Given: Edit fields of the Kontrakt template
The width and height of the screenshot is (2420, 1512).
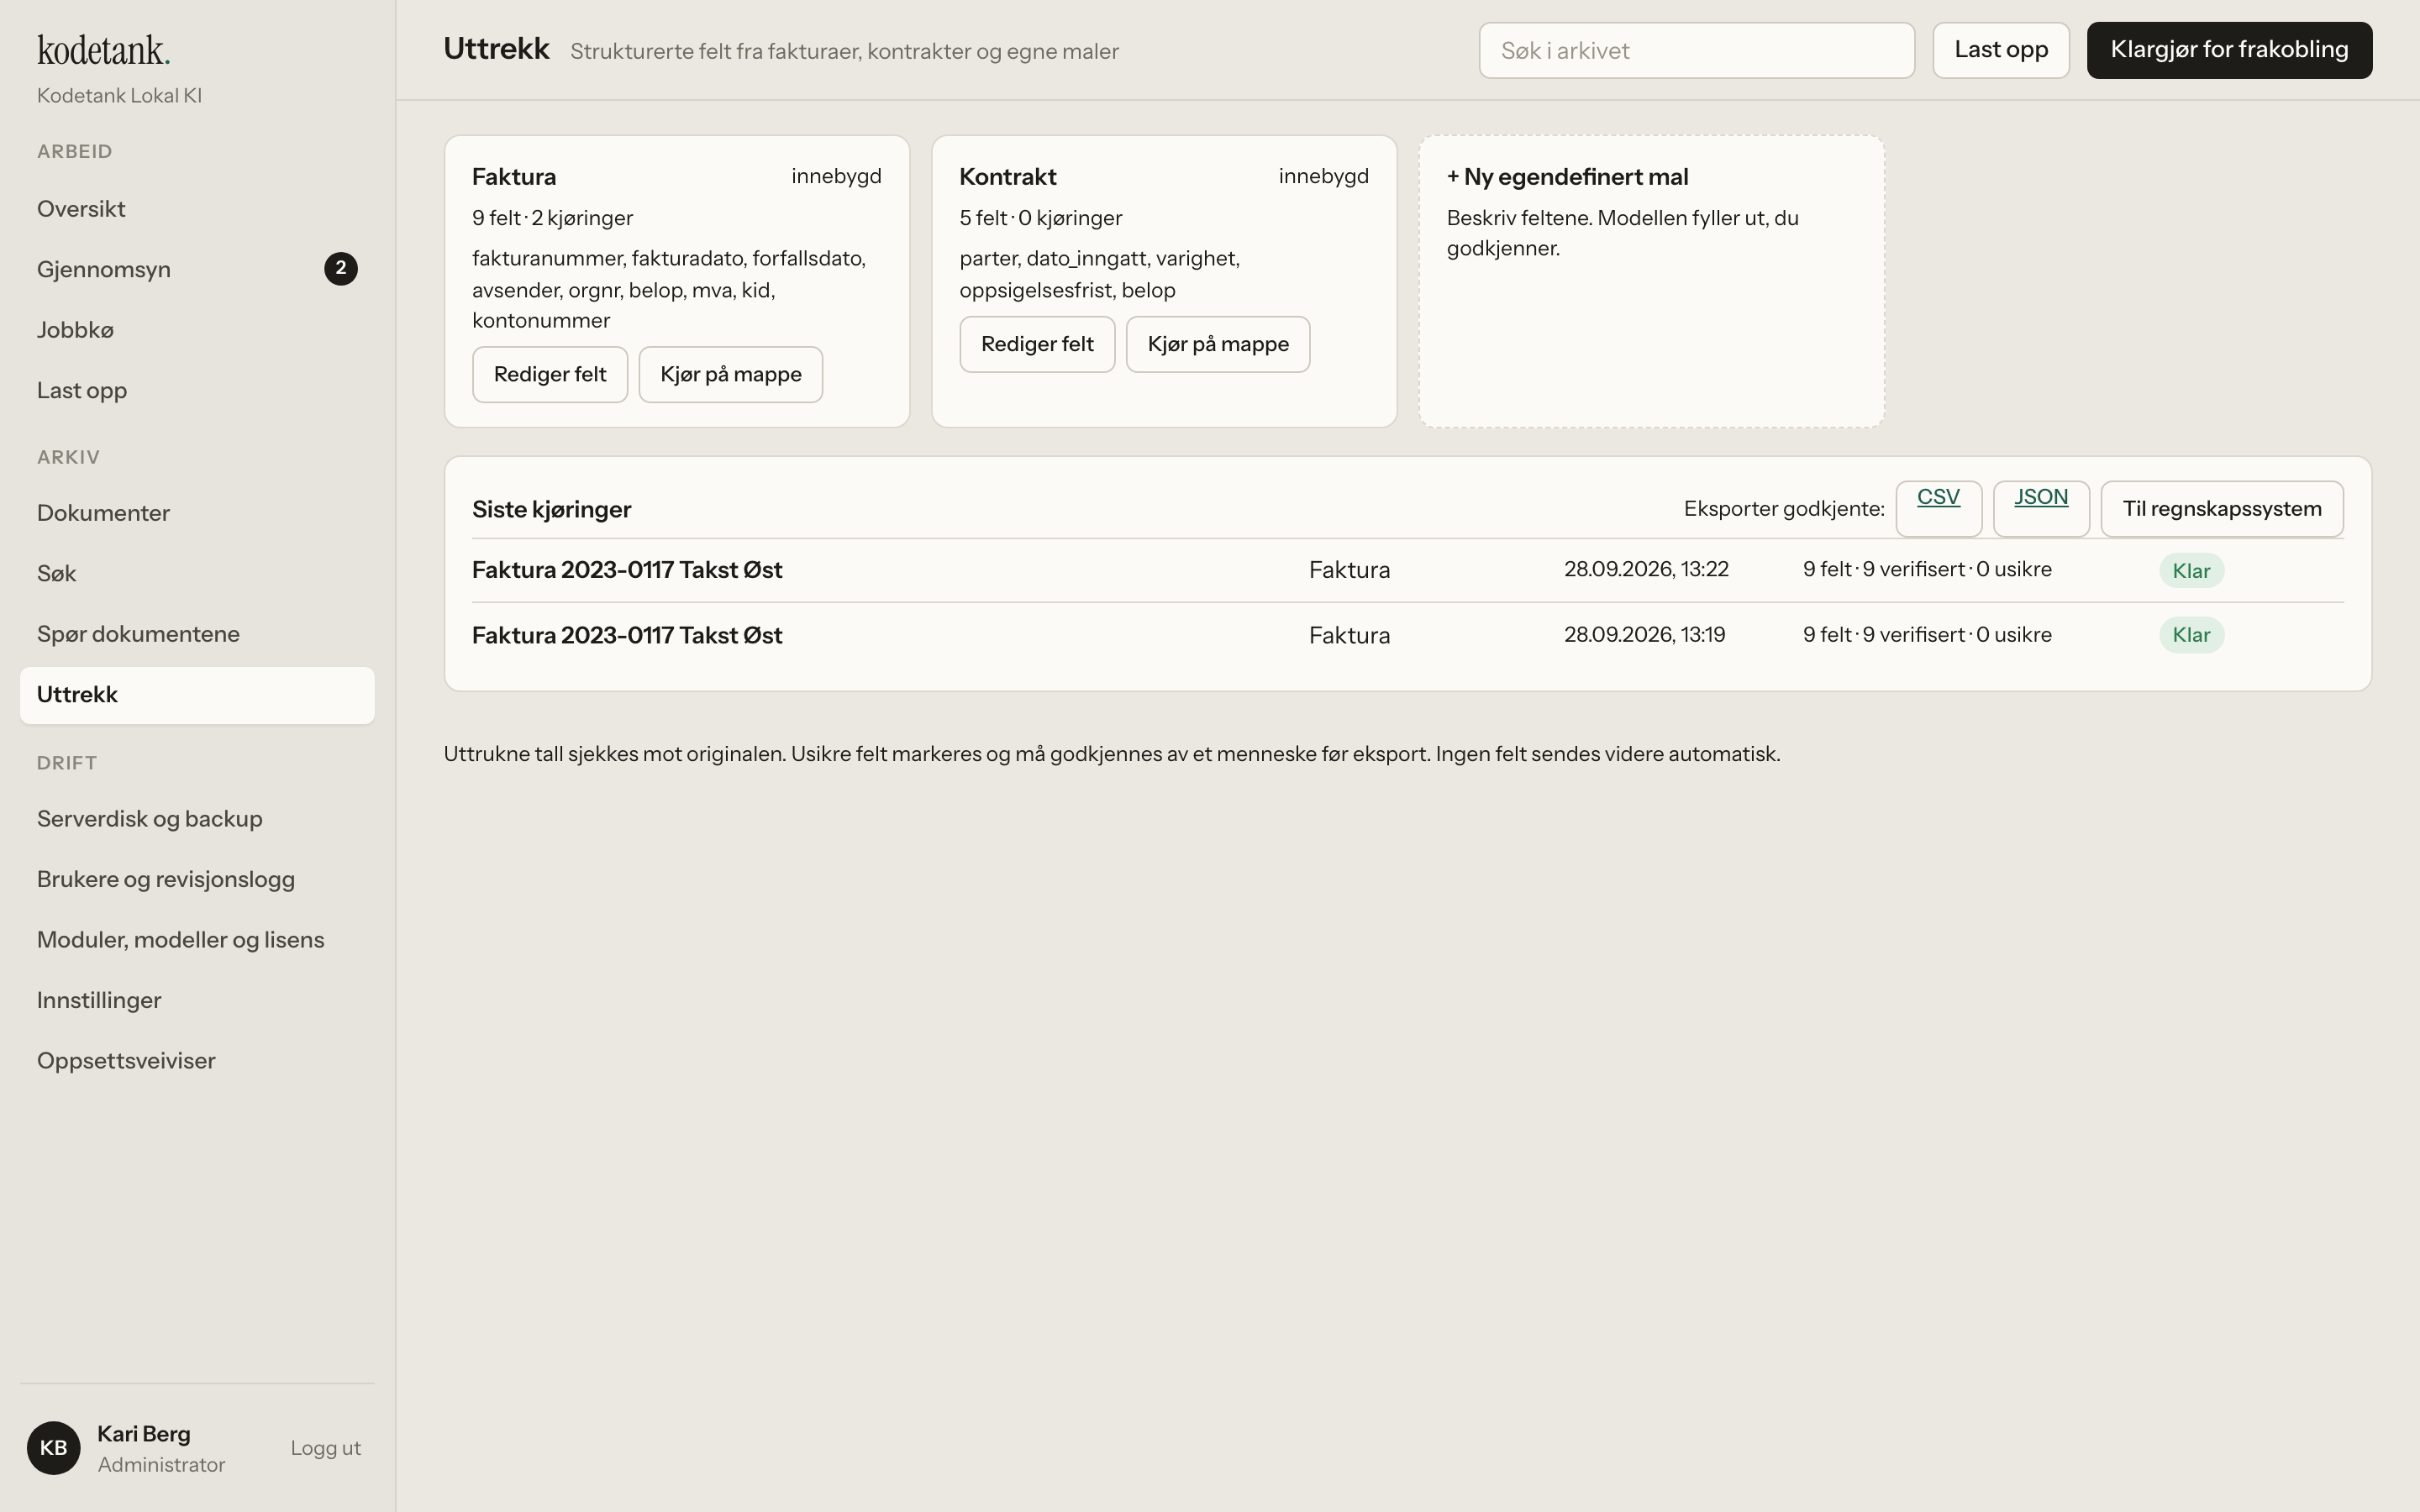Looking at the screenshot, I should pos(1037,345).
